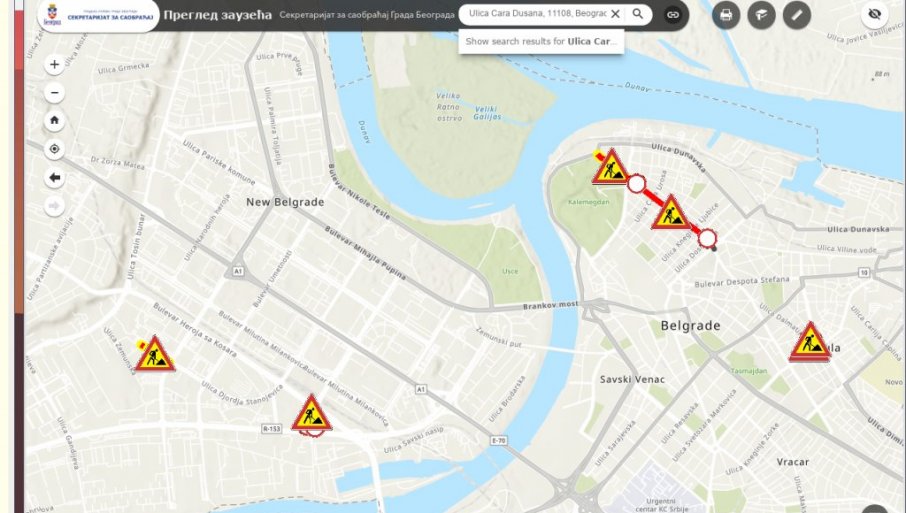Screen dimensions: 906x513
Task: Go back to the previous map extent
Action: [54, 177]
